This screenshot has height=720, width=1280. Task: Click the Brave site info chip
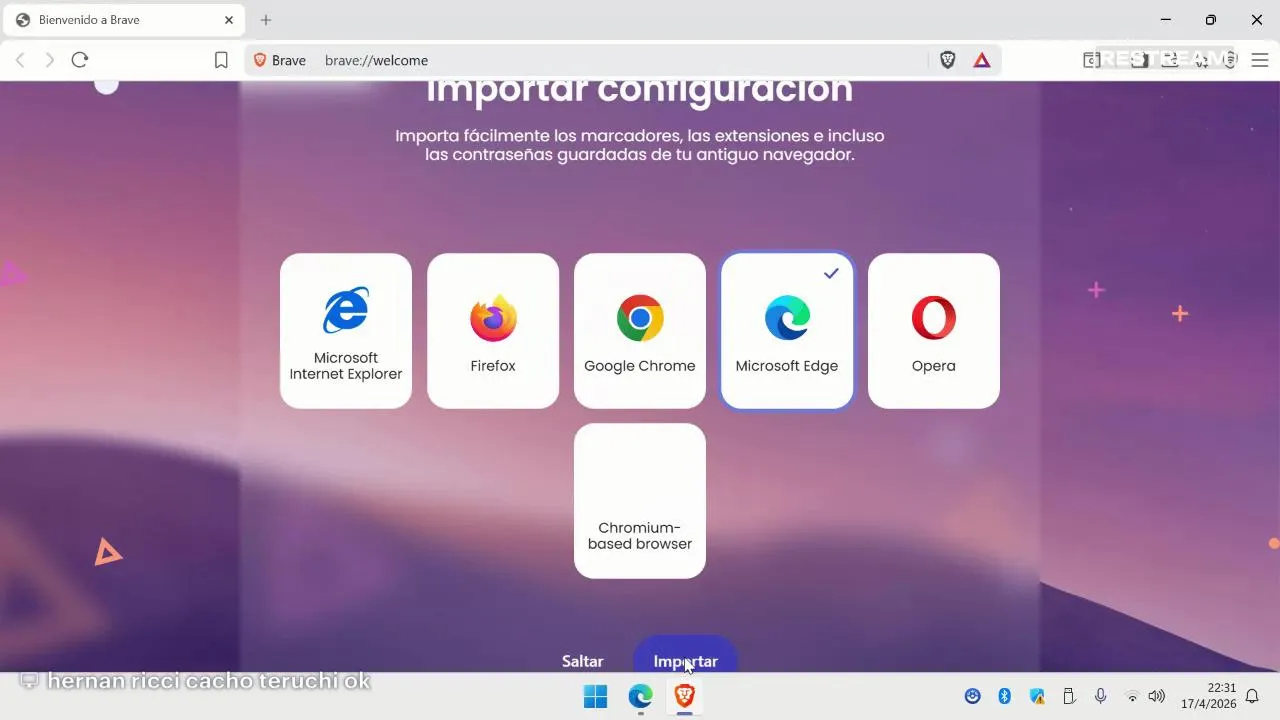[x=280, y=60]
